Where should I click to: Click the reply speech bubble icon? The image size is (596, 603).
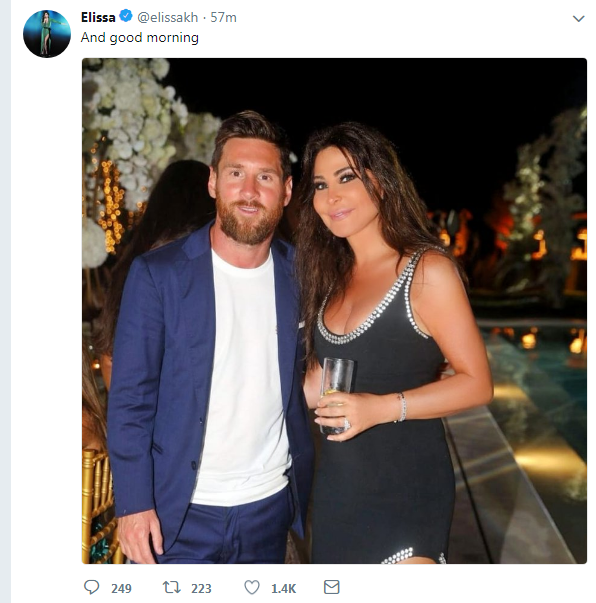tap(92, 588)
